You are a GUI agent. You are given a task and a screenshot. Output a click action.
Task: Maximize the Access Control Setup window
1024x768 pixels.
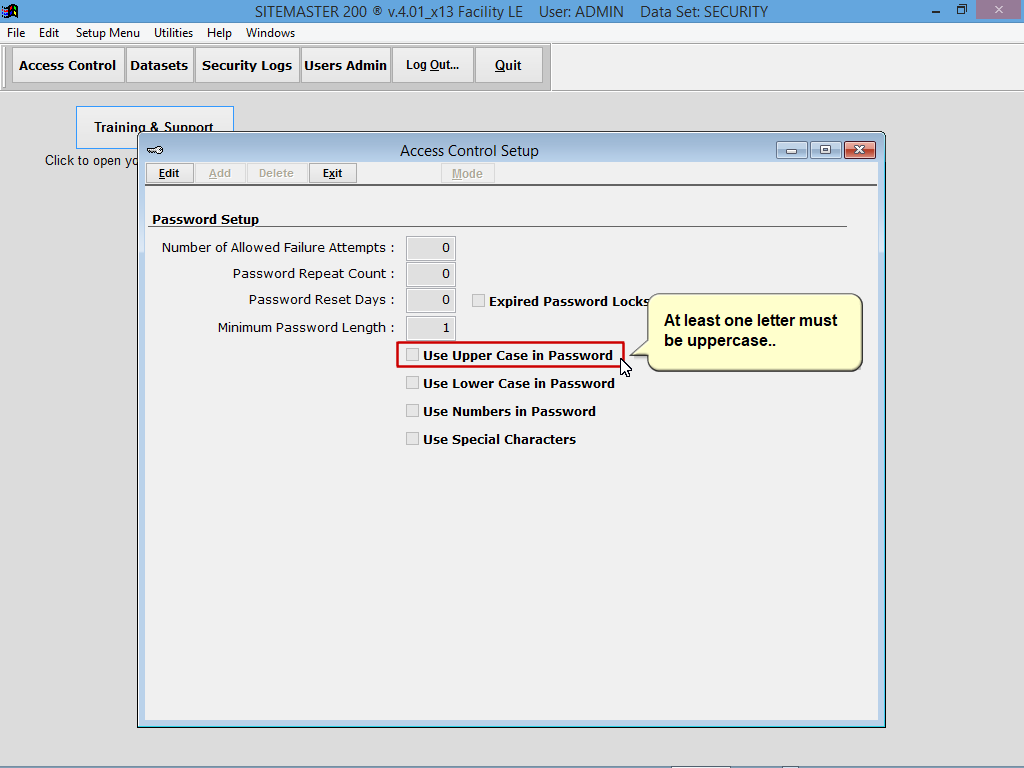pos(825,150)
